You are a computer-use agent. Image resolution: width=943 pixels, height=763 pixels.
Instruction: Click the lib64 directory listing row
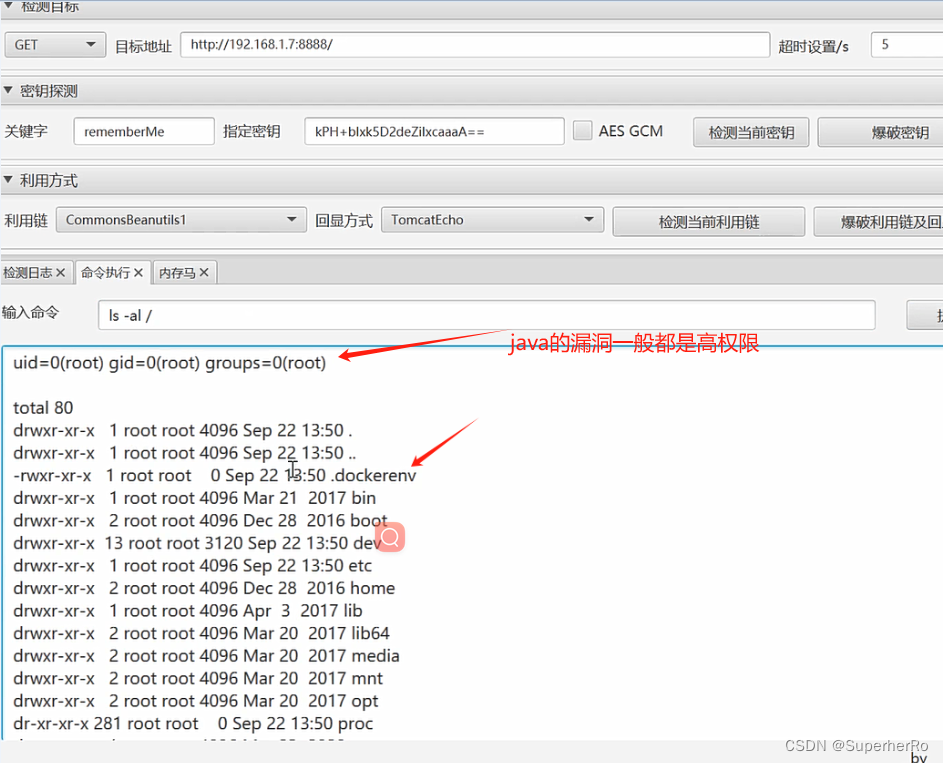(201, 633)
